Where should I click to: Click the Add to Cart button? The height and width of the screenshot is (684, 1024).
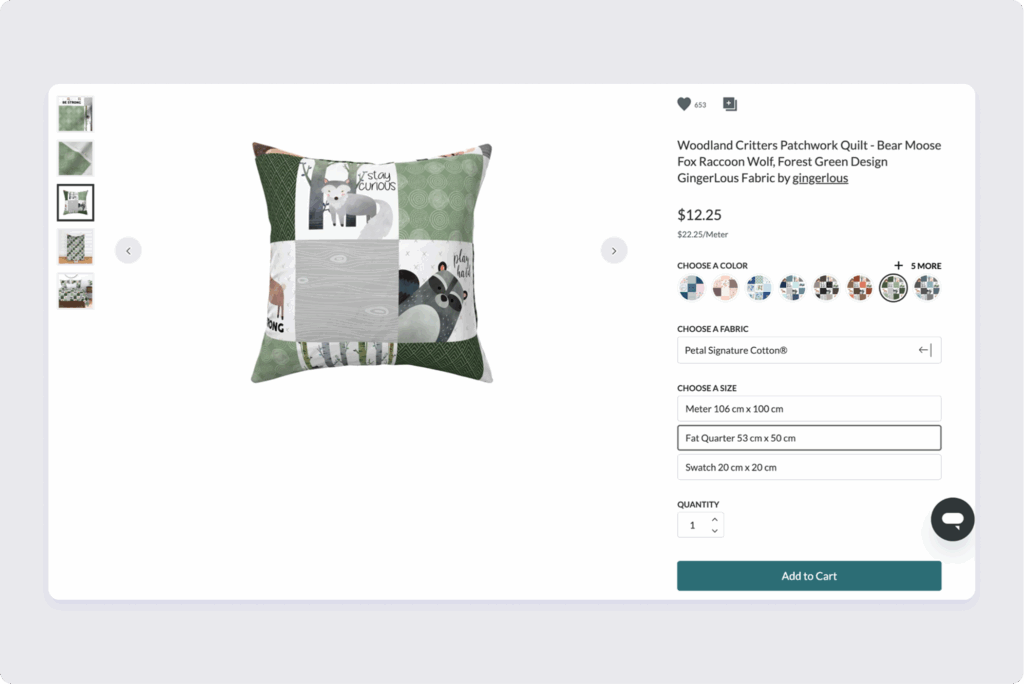tap(809, 576)
